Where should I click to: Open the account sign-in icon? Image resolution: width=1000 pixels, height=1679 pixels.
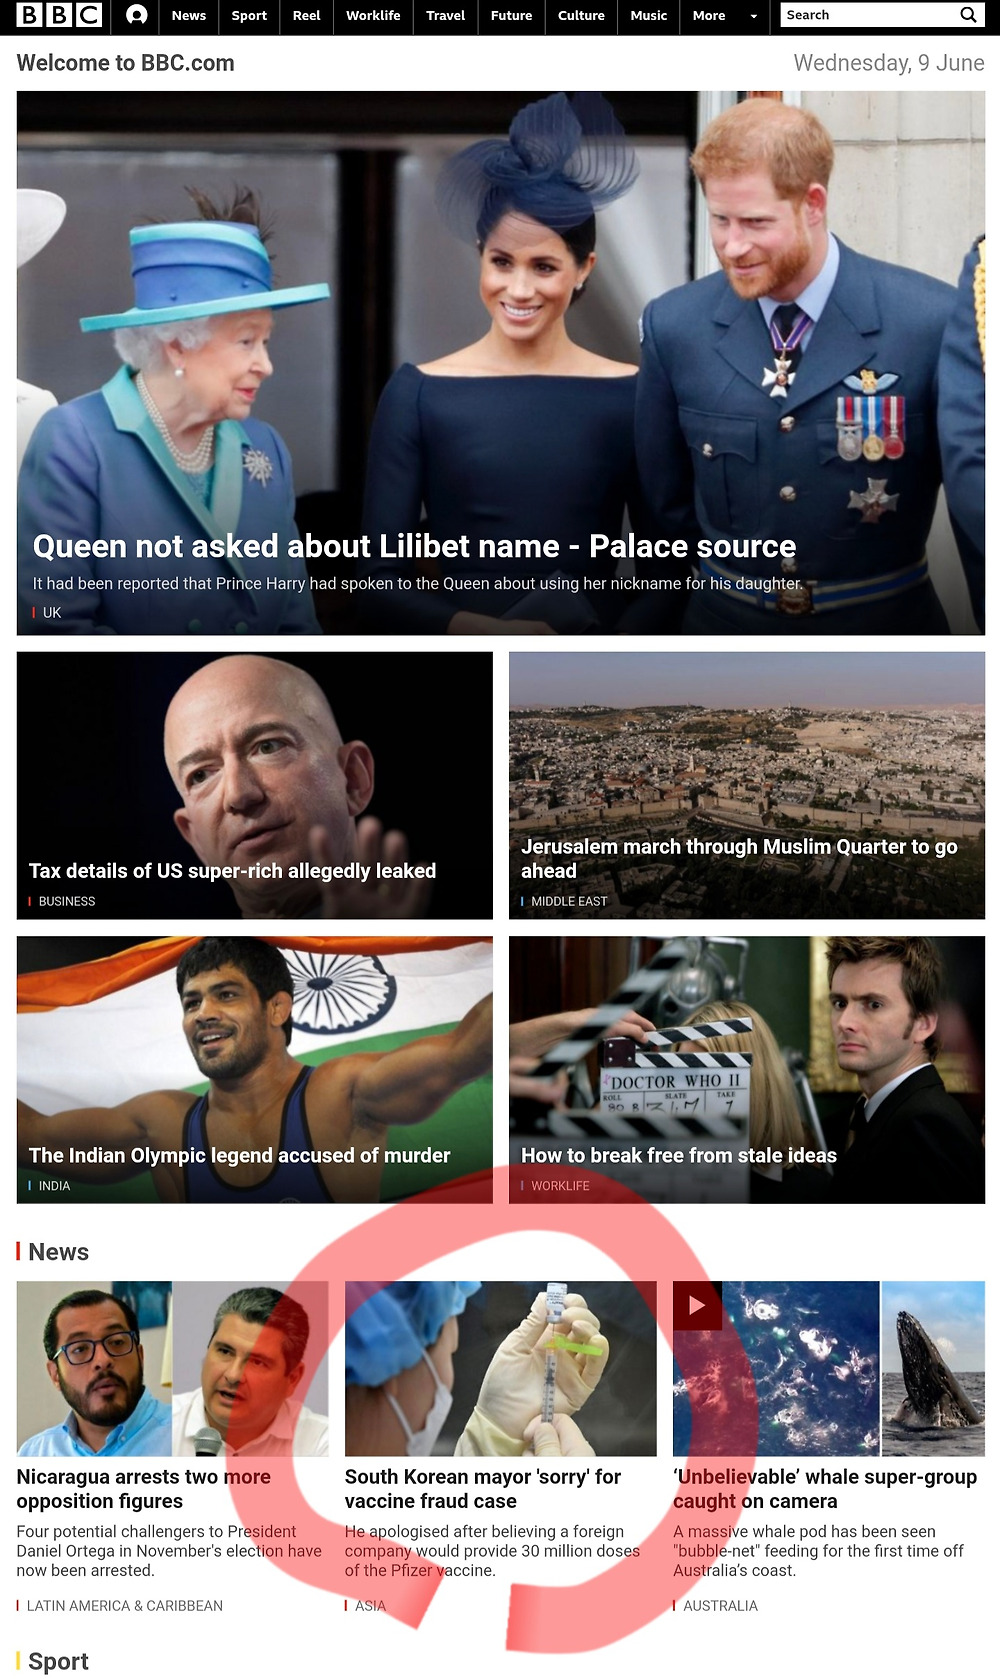(137, 15)
